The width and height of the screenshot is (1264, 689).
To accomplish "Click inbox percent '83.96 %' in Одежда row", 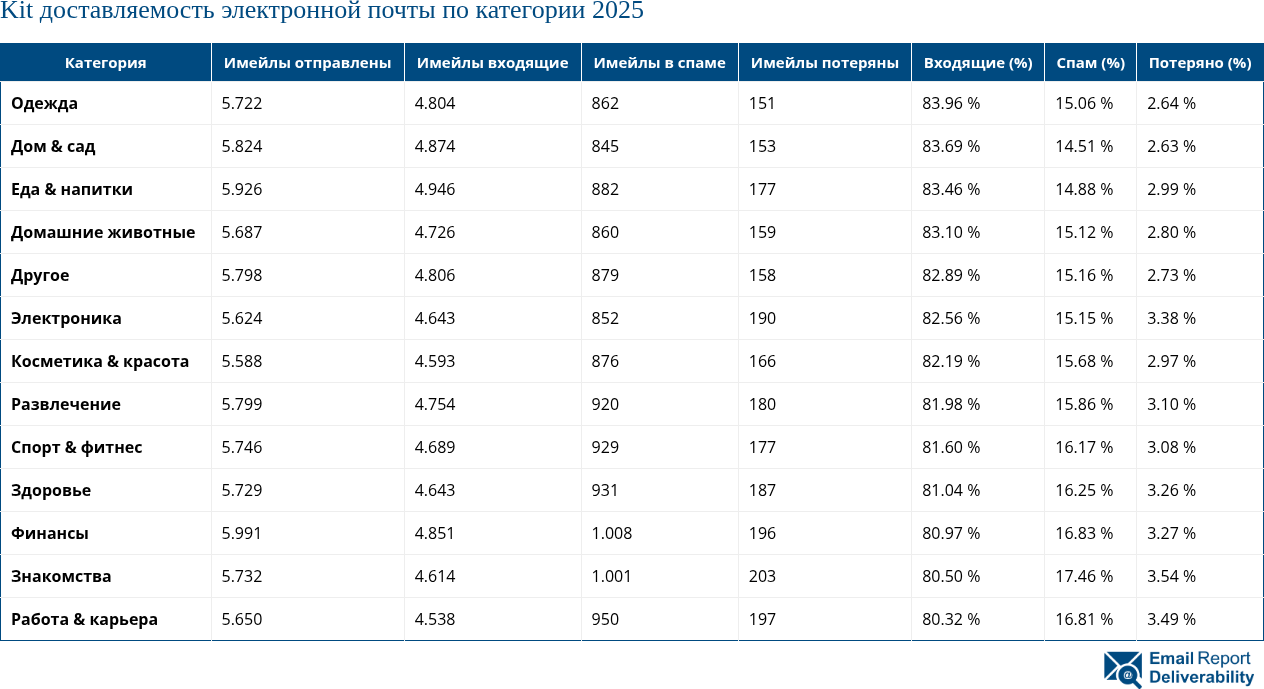I will 951,103.
